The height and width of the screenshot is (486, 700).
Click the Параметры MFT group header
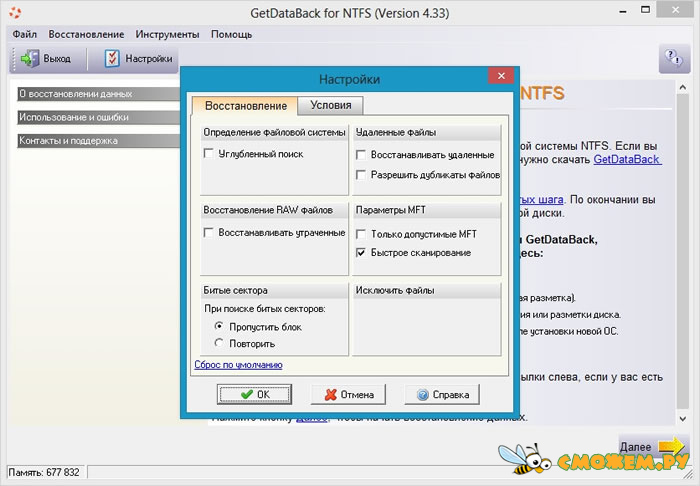pos(426,210)
